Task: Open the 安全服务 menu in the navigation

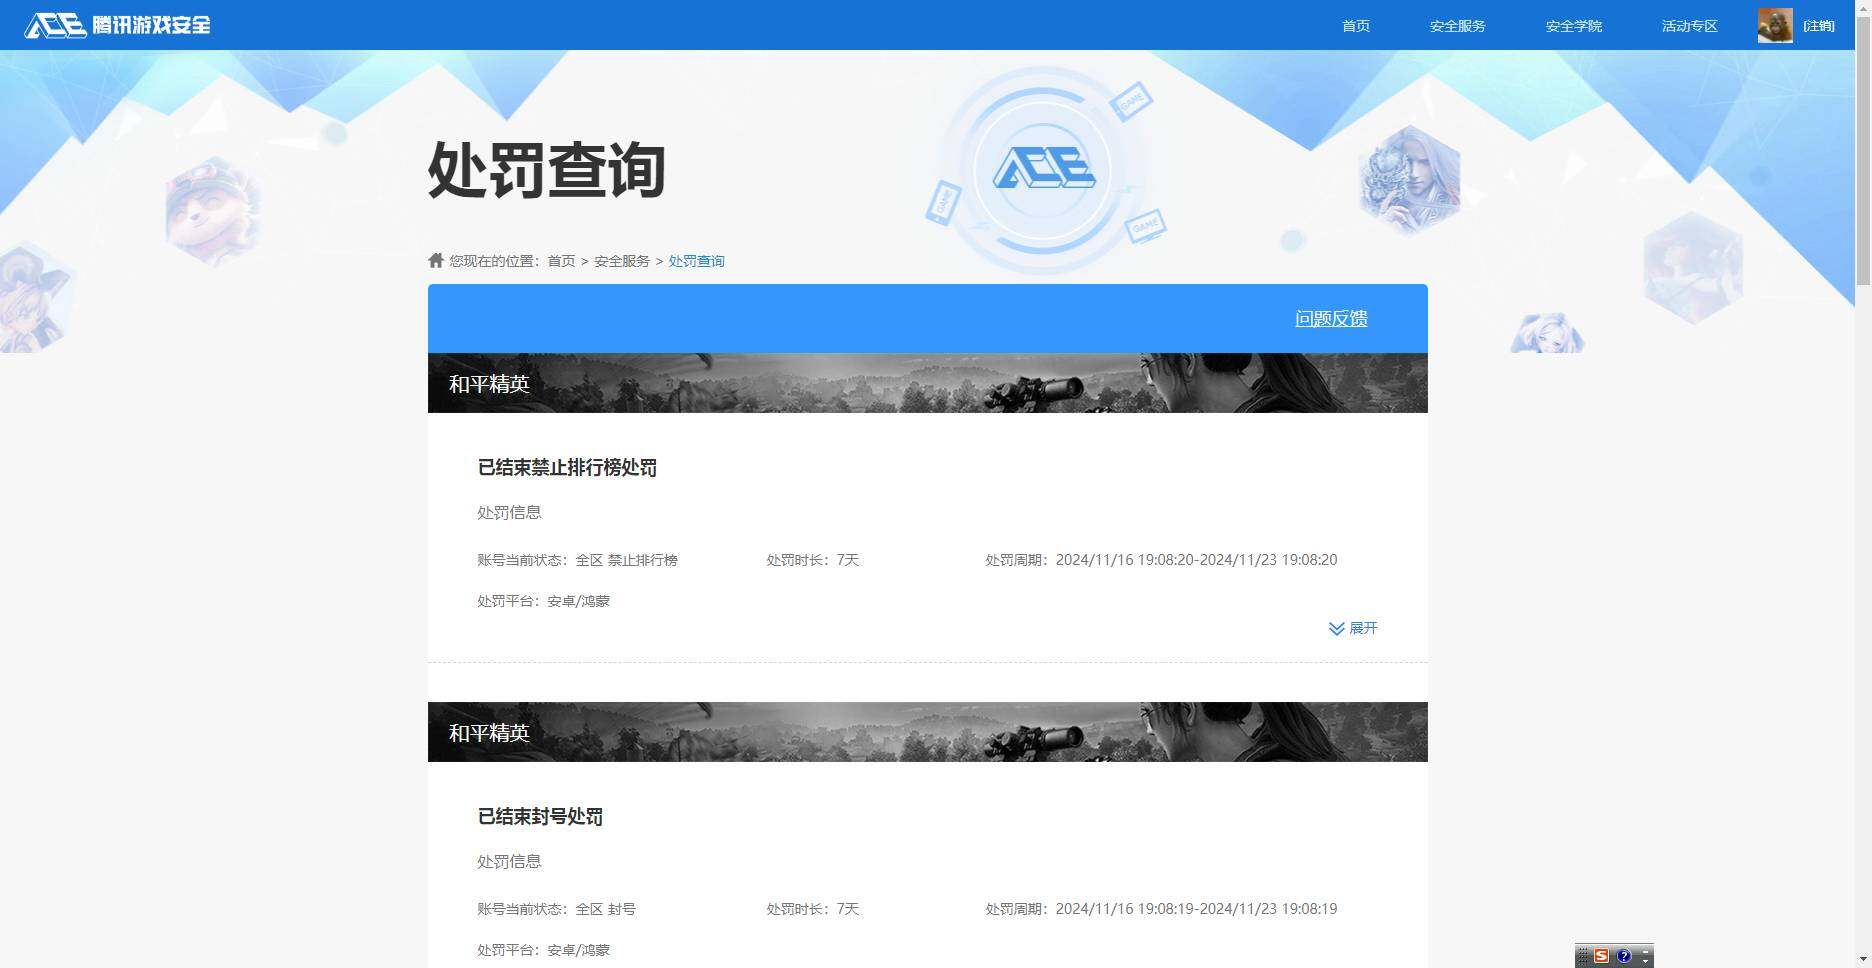Action: tap(1457, 26)
